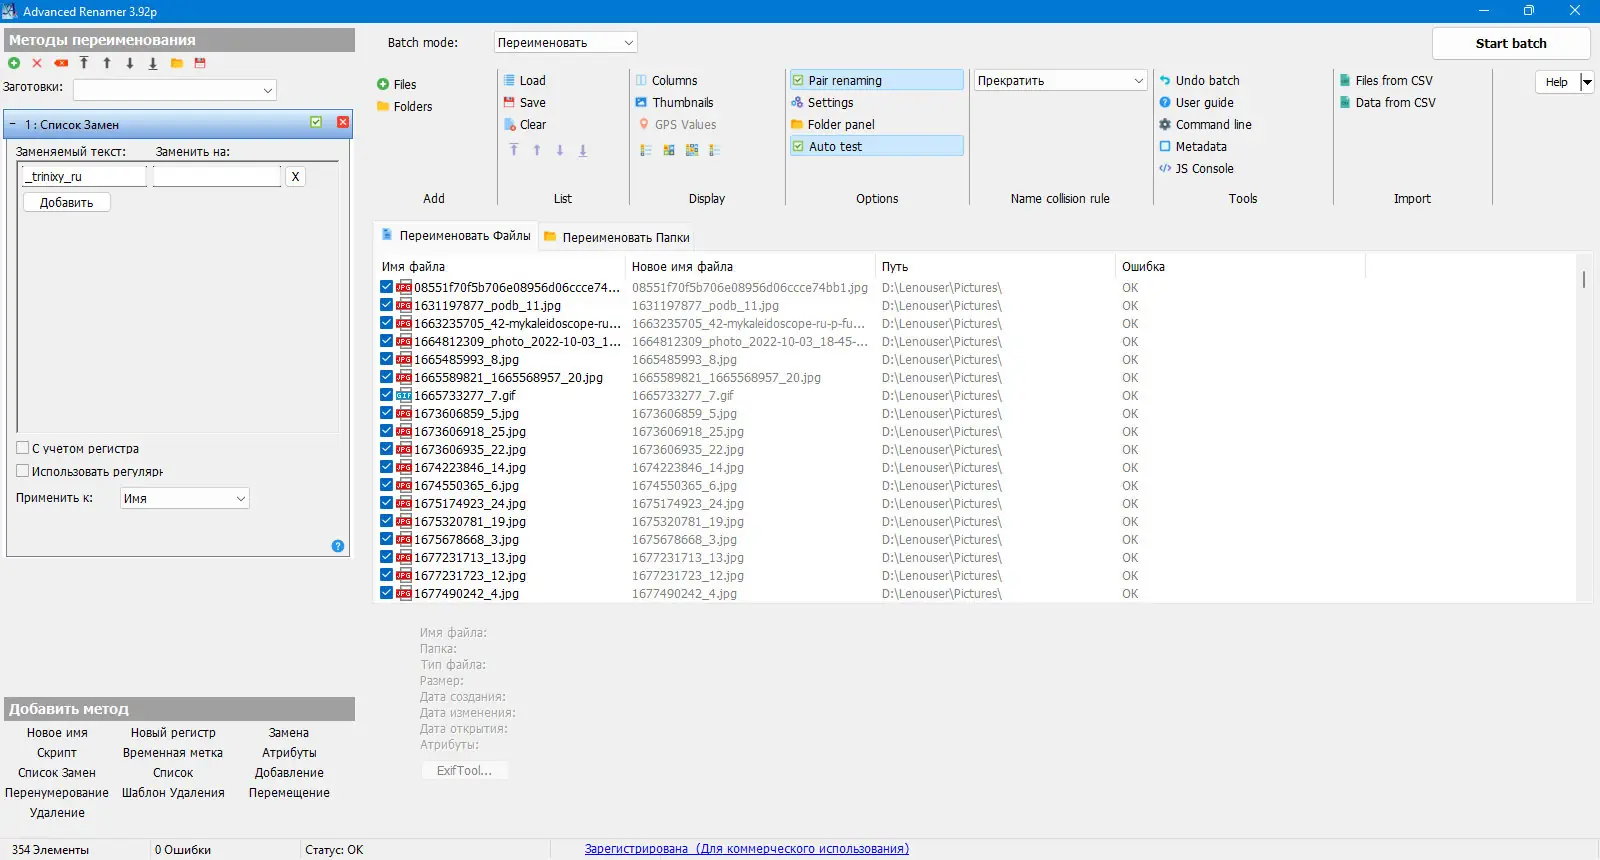Remove method 1 with its red close box

[x=343, y=122]
